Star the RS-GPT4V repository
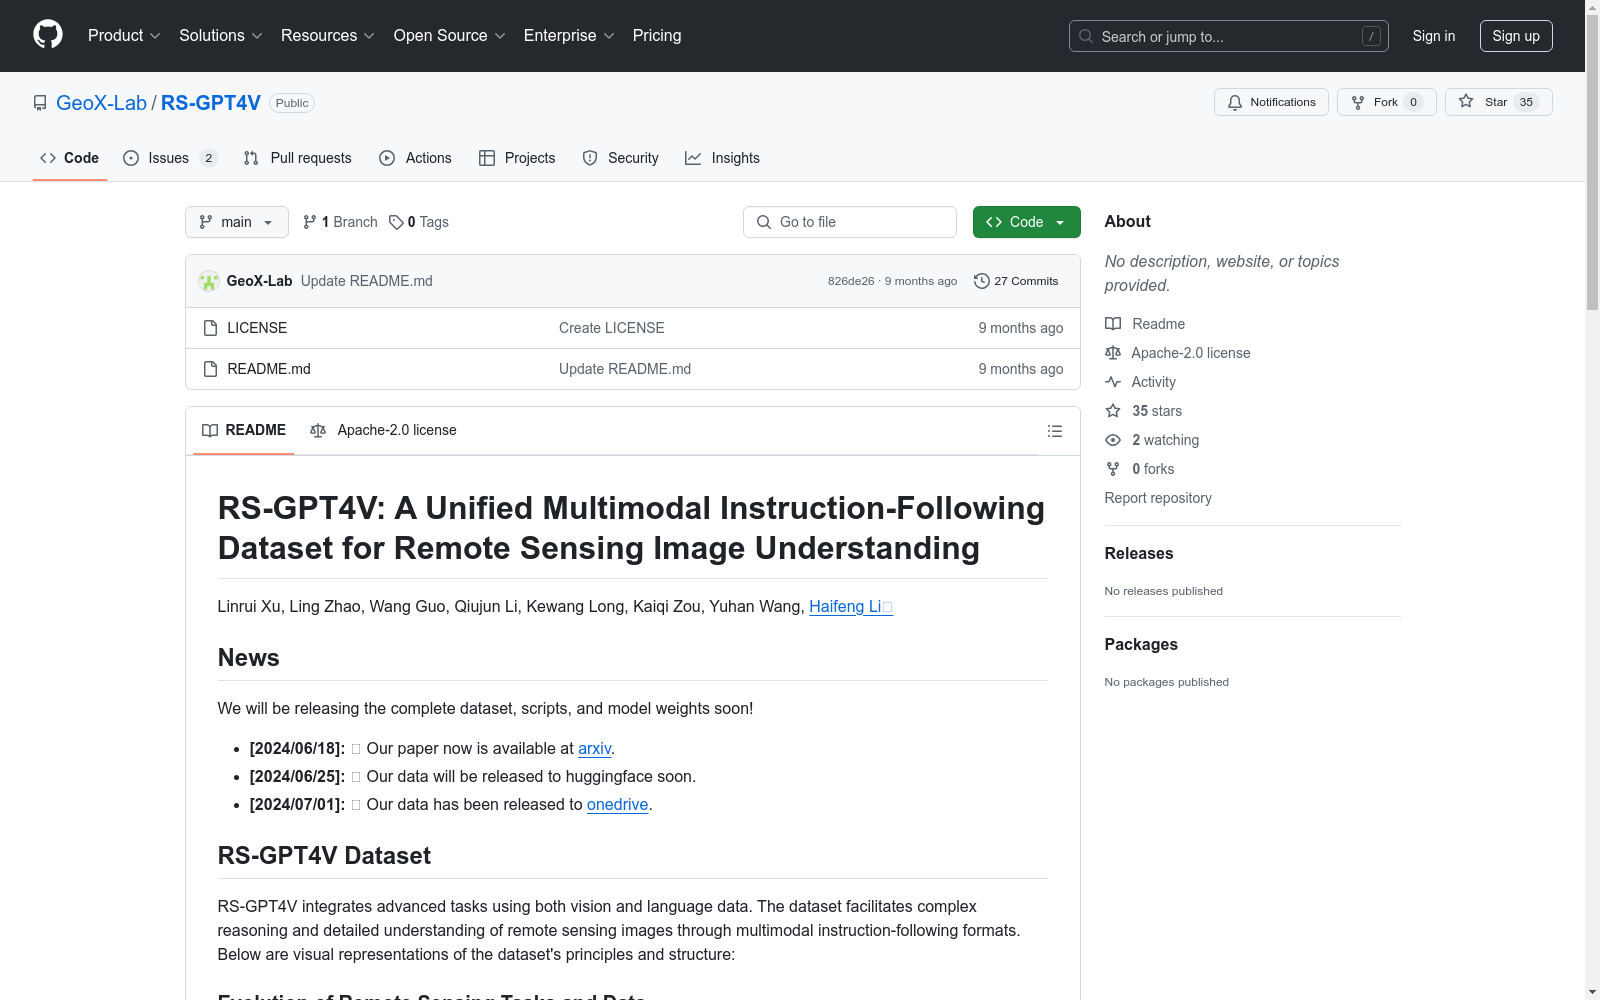This screenshot has width=1600, height=1000. [x=1498, y=102]
